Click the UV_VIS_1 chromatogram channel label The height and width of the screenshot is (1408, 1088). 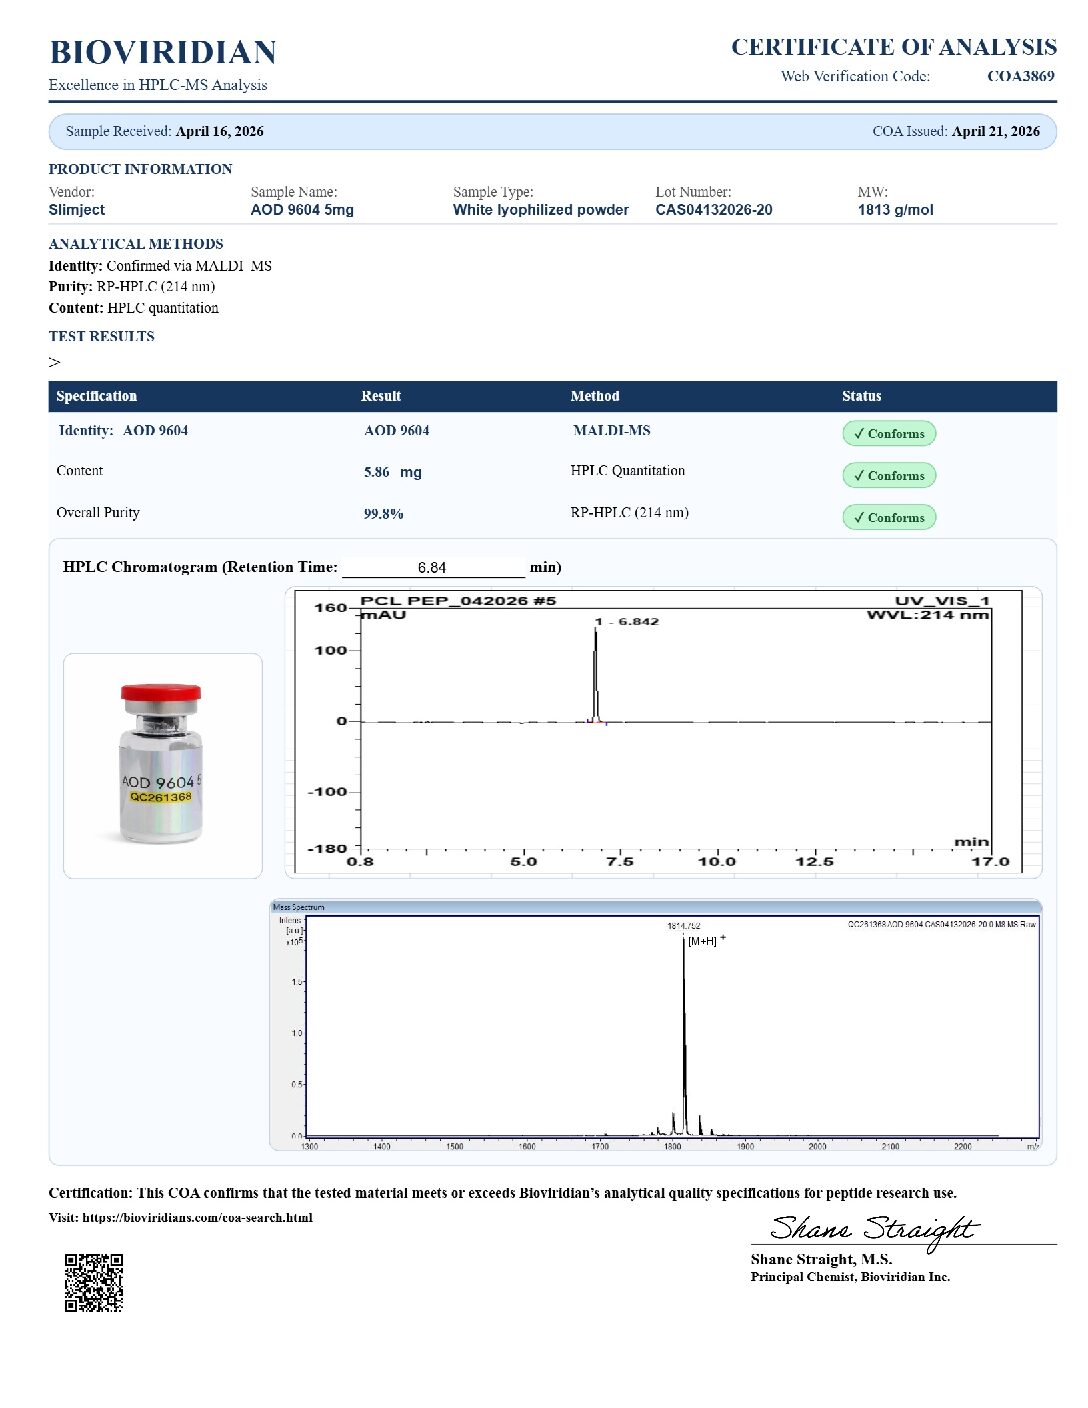[x=942, y=601]
